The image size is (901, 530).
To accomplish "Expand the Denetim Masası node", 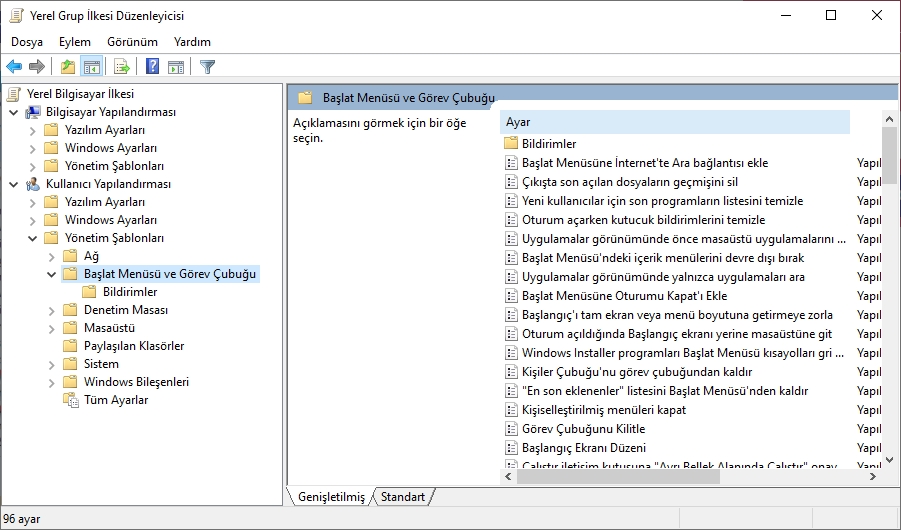I will point(52,310).
